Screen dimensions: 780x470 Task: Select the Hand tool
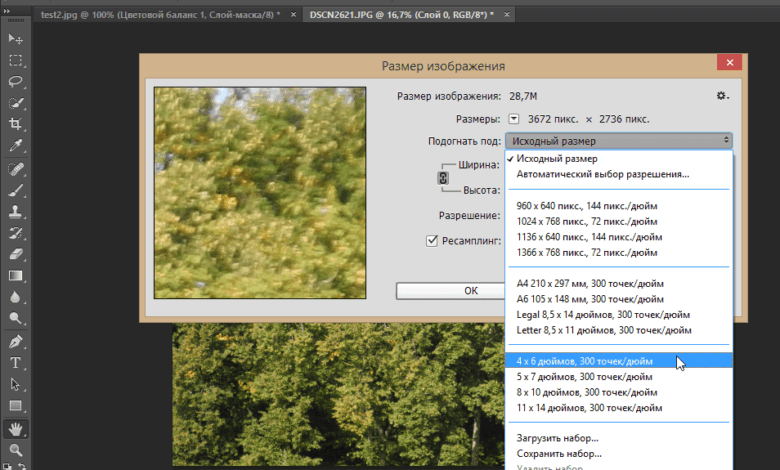coord(16,429)
